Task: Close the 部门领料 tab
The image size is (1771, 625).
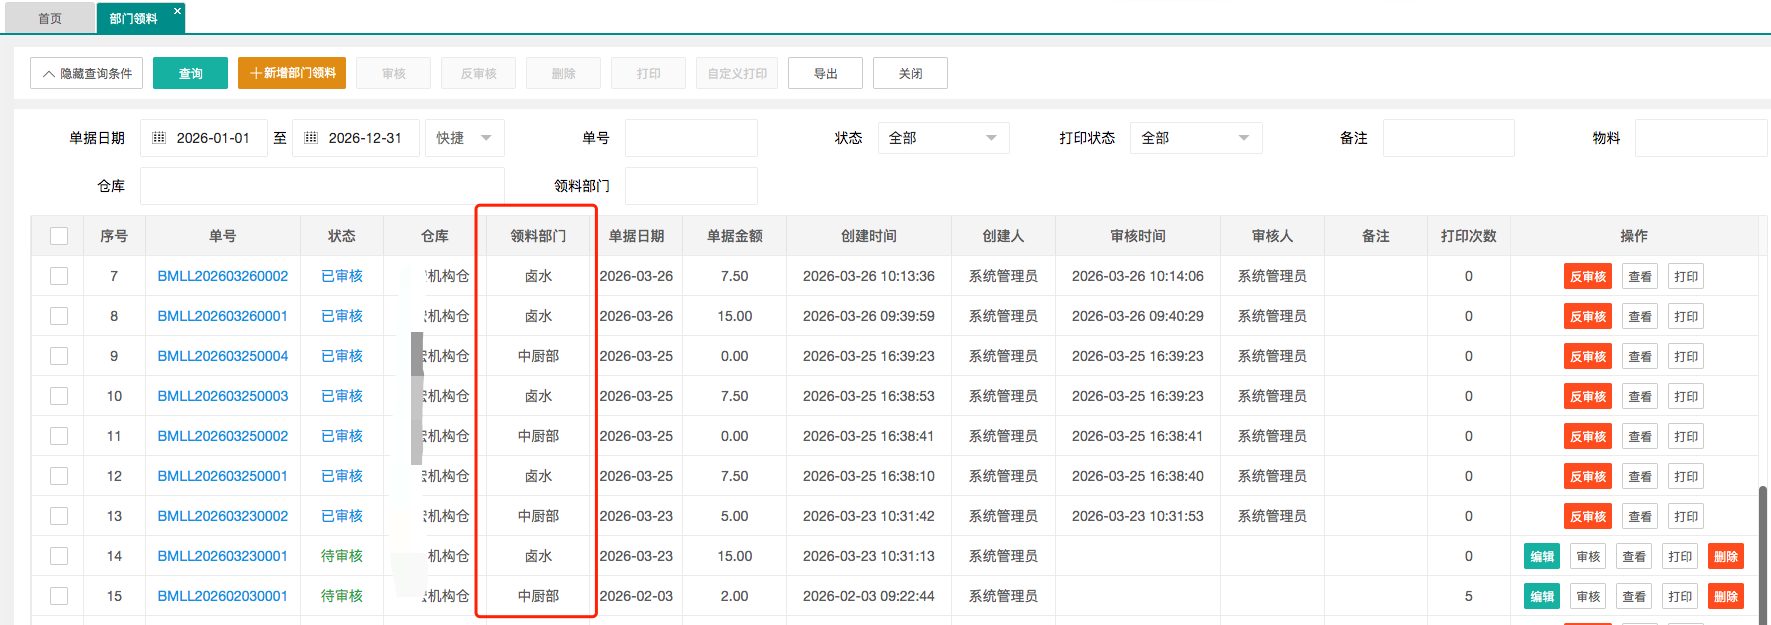Action: pos(177,11)
